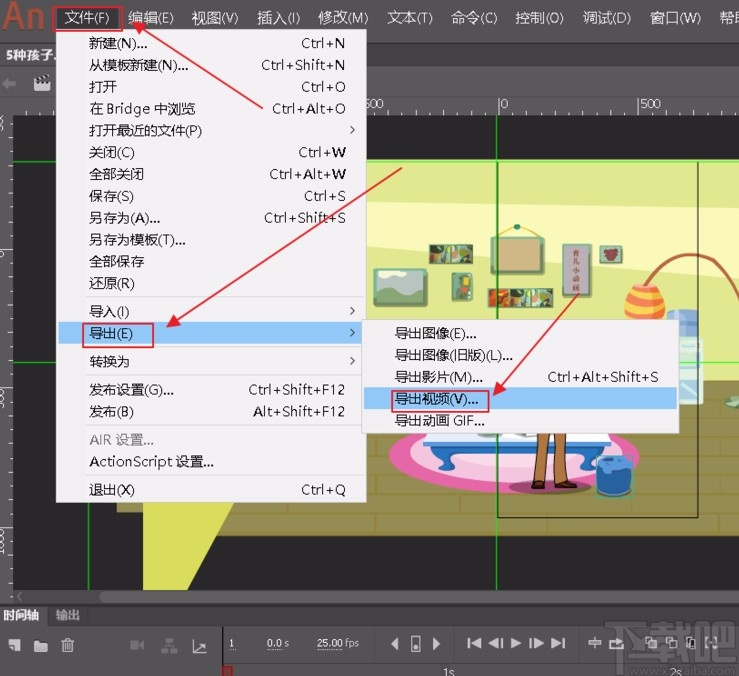Switch to the 时间轴 tab
Viewport: 739px width, 676px height.
pos(21,615)
